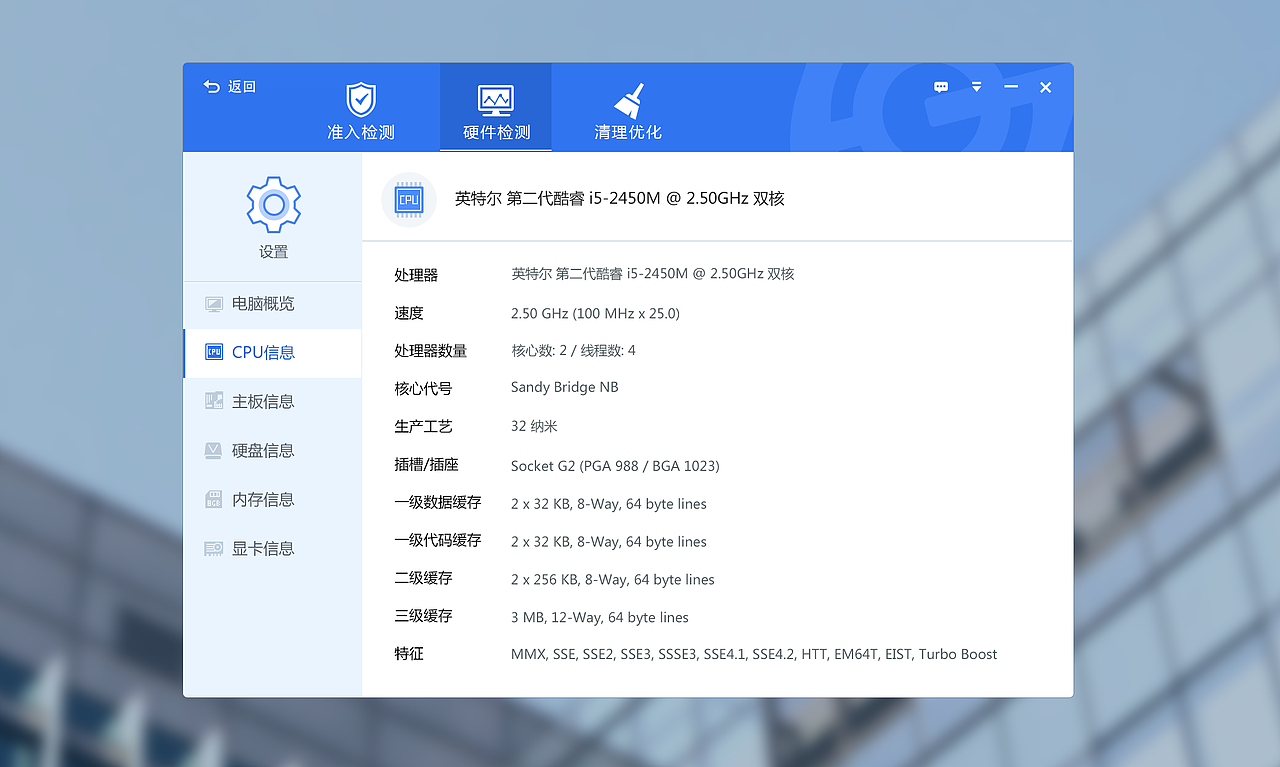Click the 一级数据缓存 row label

pos(438,502)
